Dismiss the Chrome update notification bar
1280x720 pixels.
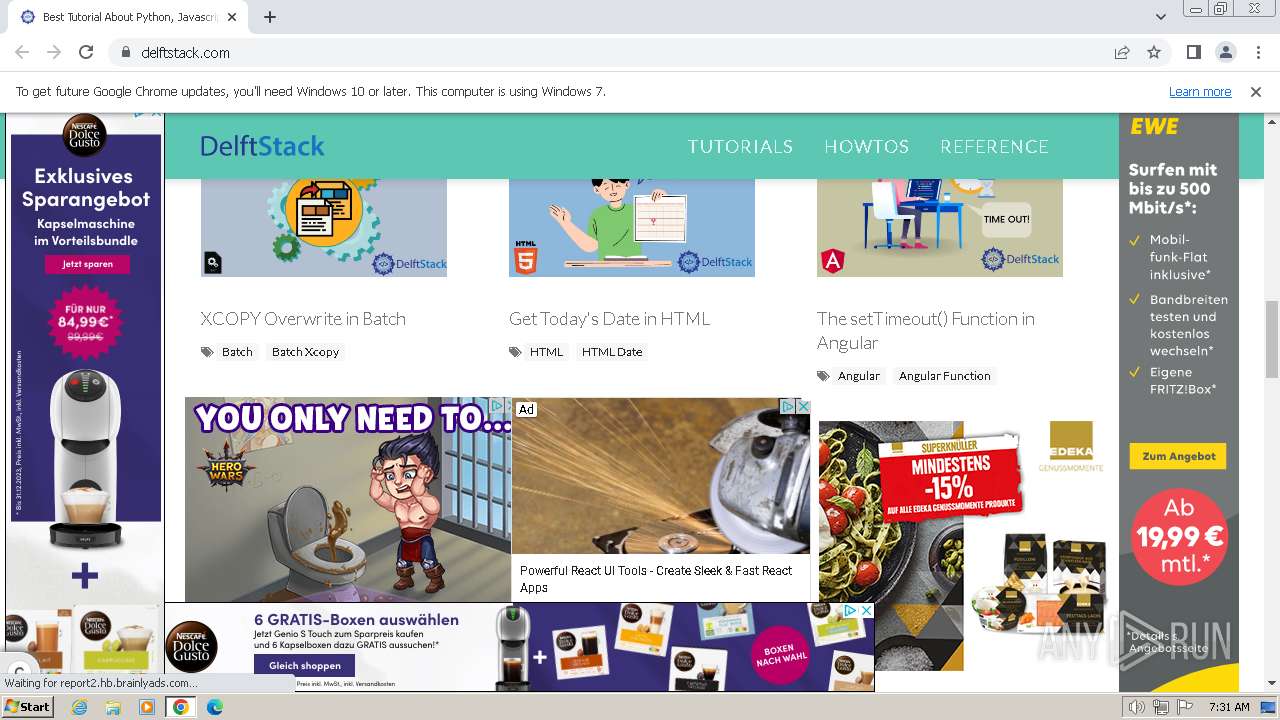1256,91
